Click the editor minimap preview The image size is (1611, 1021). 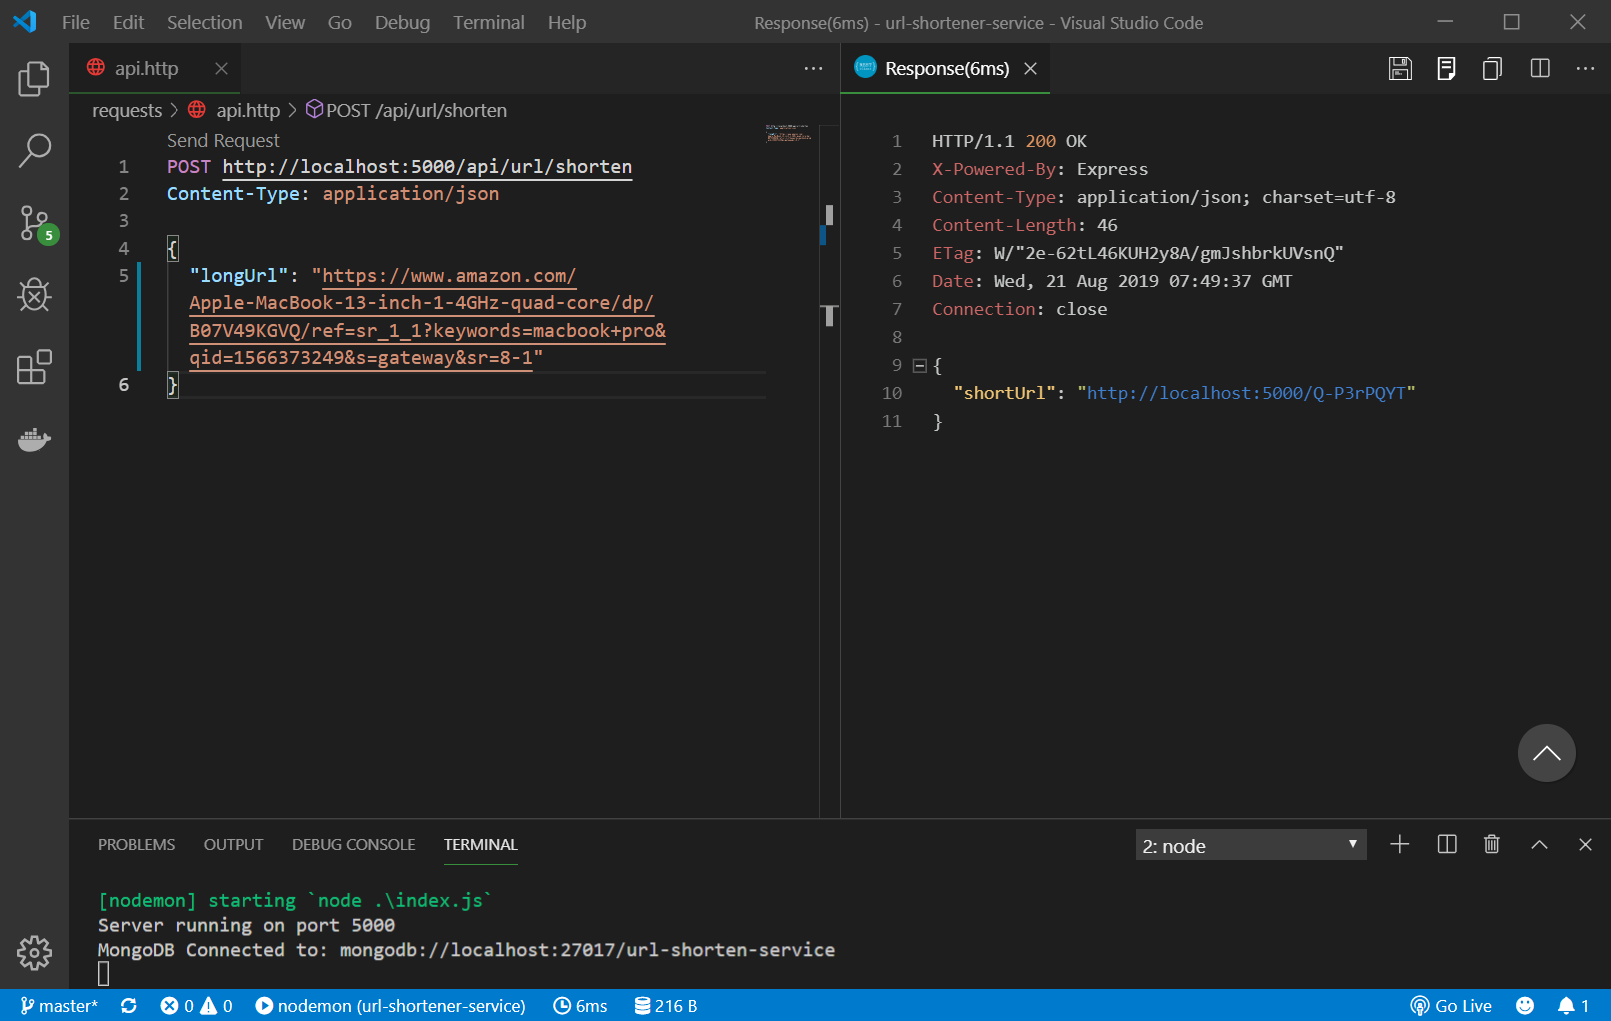pos(789,134)
